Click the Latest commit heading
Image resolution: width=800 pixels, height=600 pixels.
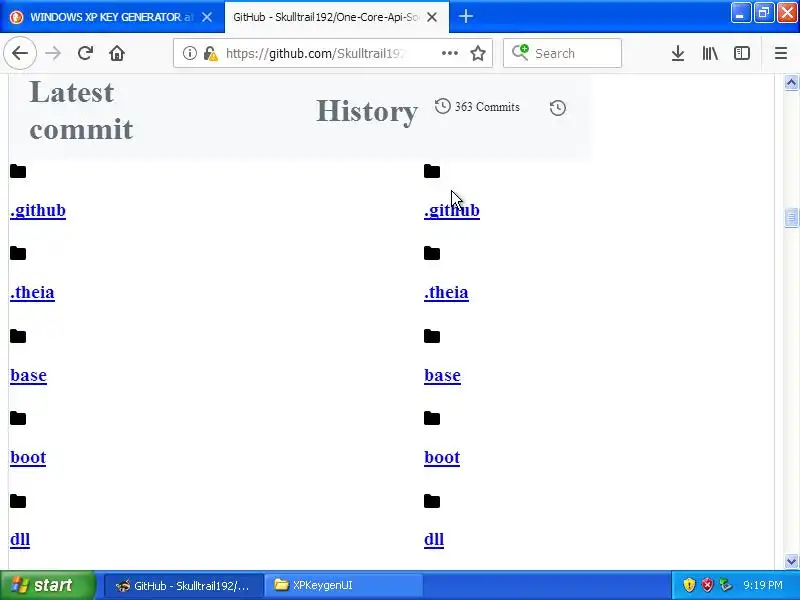pyautogui.click(x=81, y=110)
